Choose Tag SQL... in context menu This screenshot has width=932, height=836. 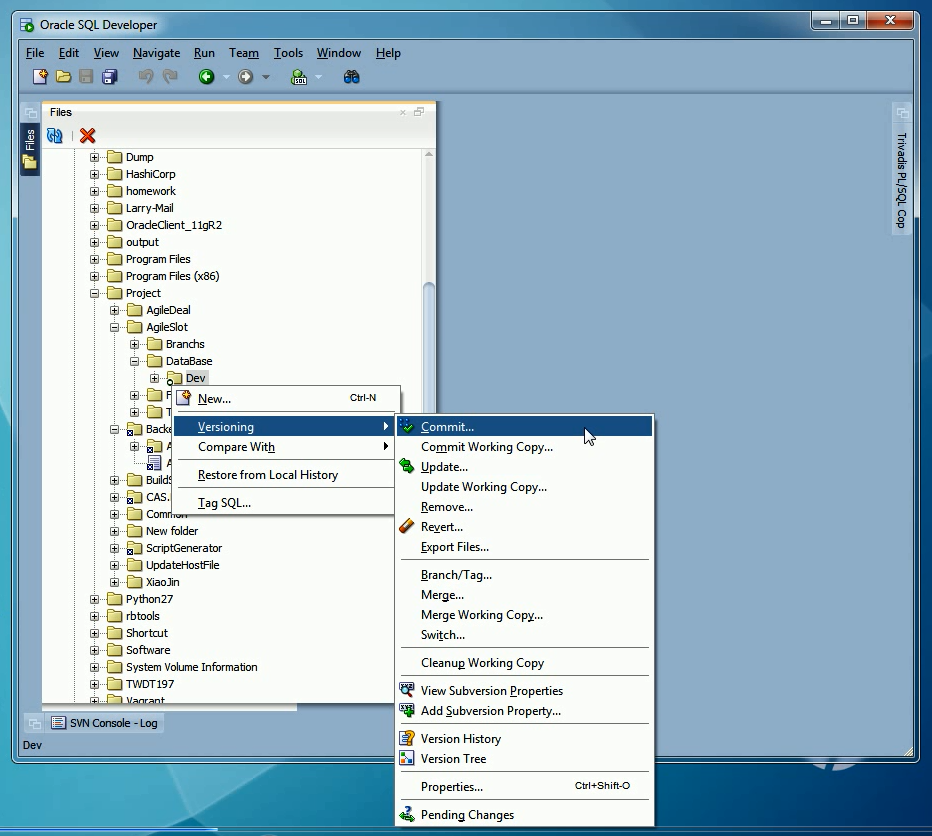285,502
